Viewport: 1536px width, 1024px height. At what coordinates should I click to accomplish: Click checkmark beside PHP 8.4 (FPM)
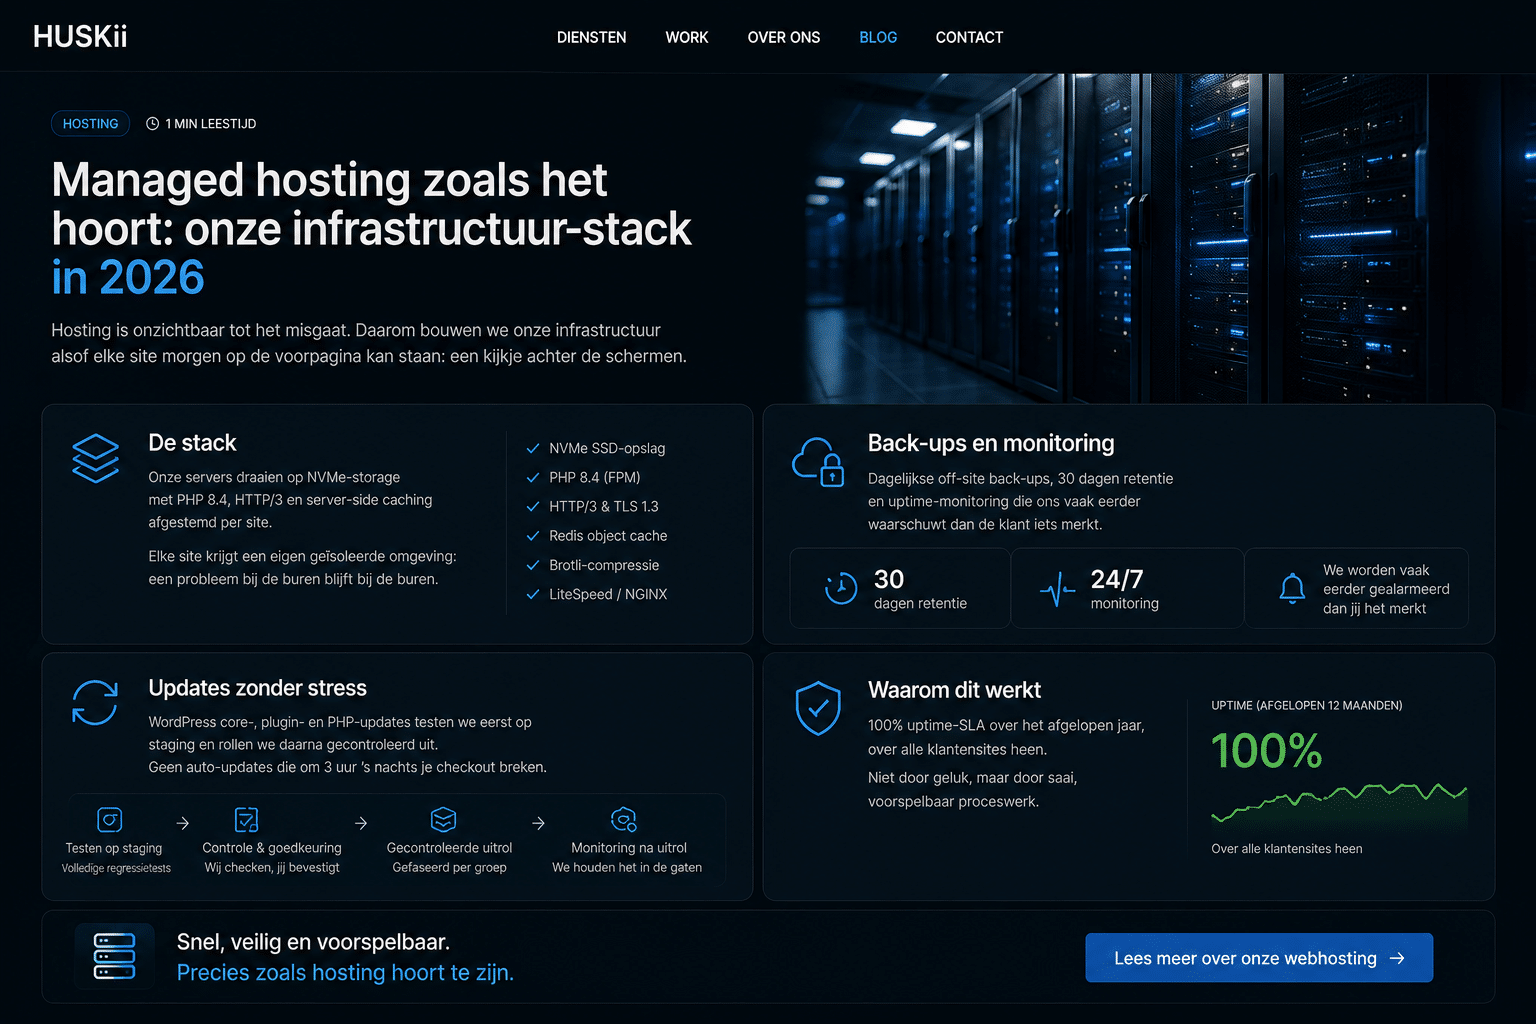pyautogui.click(x=533, y=478)
